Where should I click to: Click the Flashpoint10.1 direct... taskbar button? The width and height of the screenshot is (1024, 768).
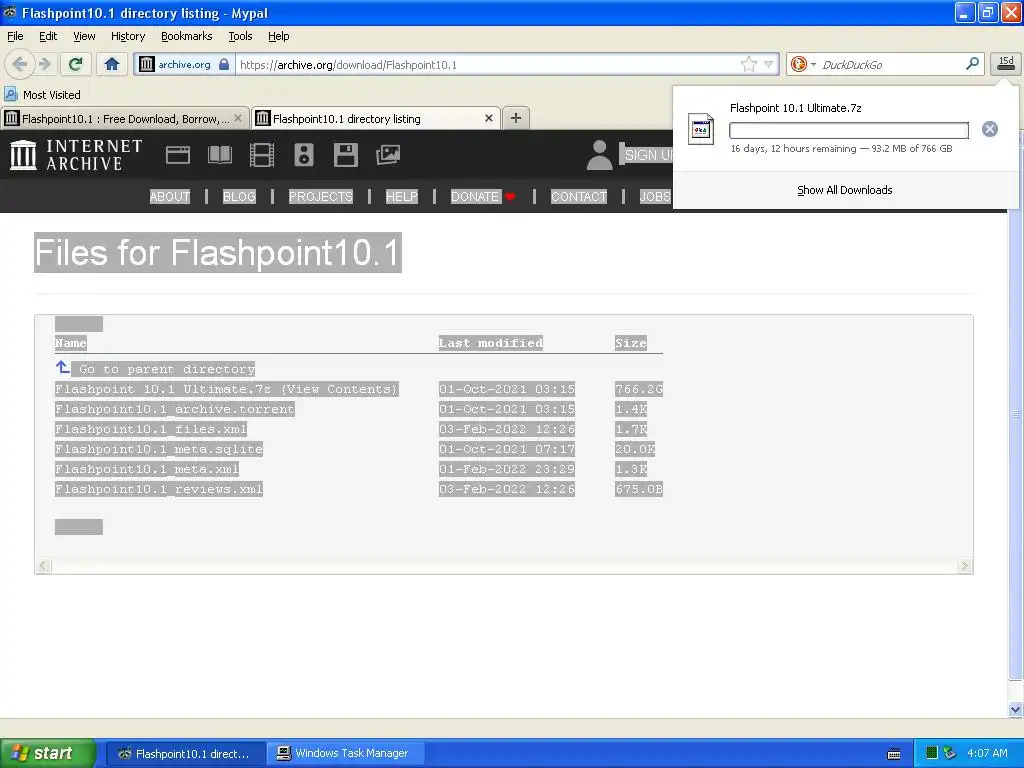[185, 753]
